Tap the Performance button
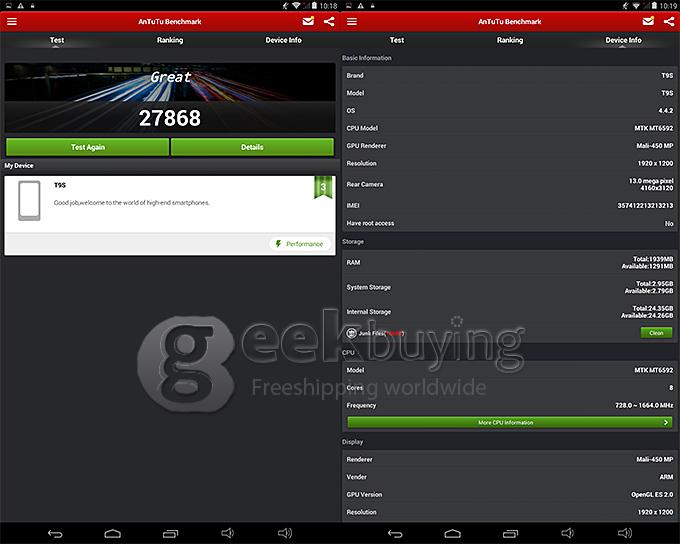680x544 pixels. tap(300, 244)
